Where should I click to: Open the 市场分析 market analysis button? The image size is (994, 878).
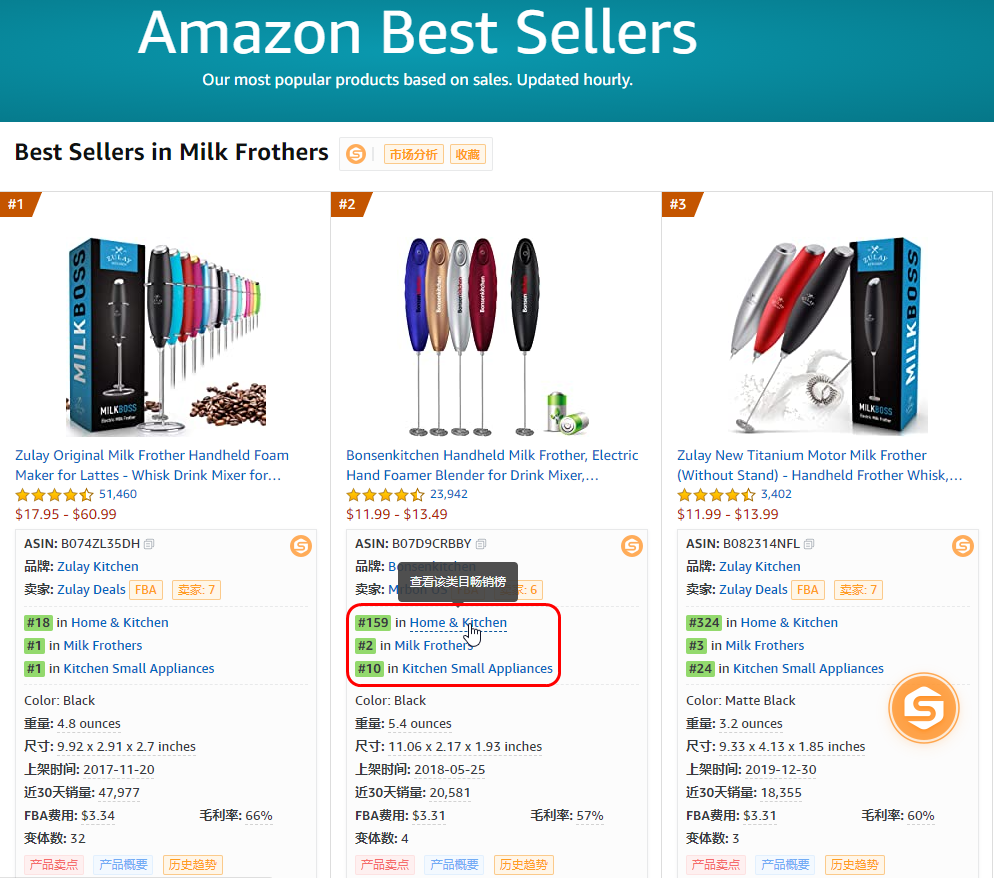click(x=413, y=155)
